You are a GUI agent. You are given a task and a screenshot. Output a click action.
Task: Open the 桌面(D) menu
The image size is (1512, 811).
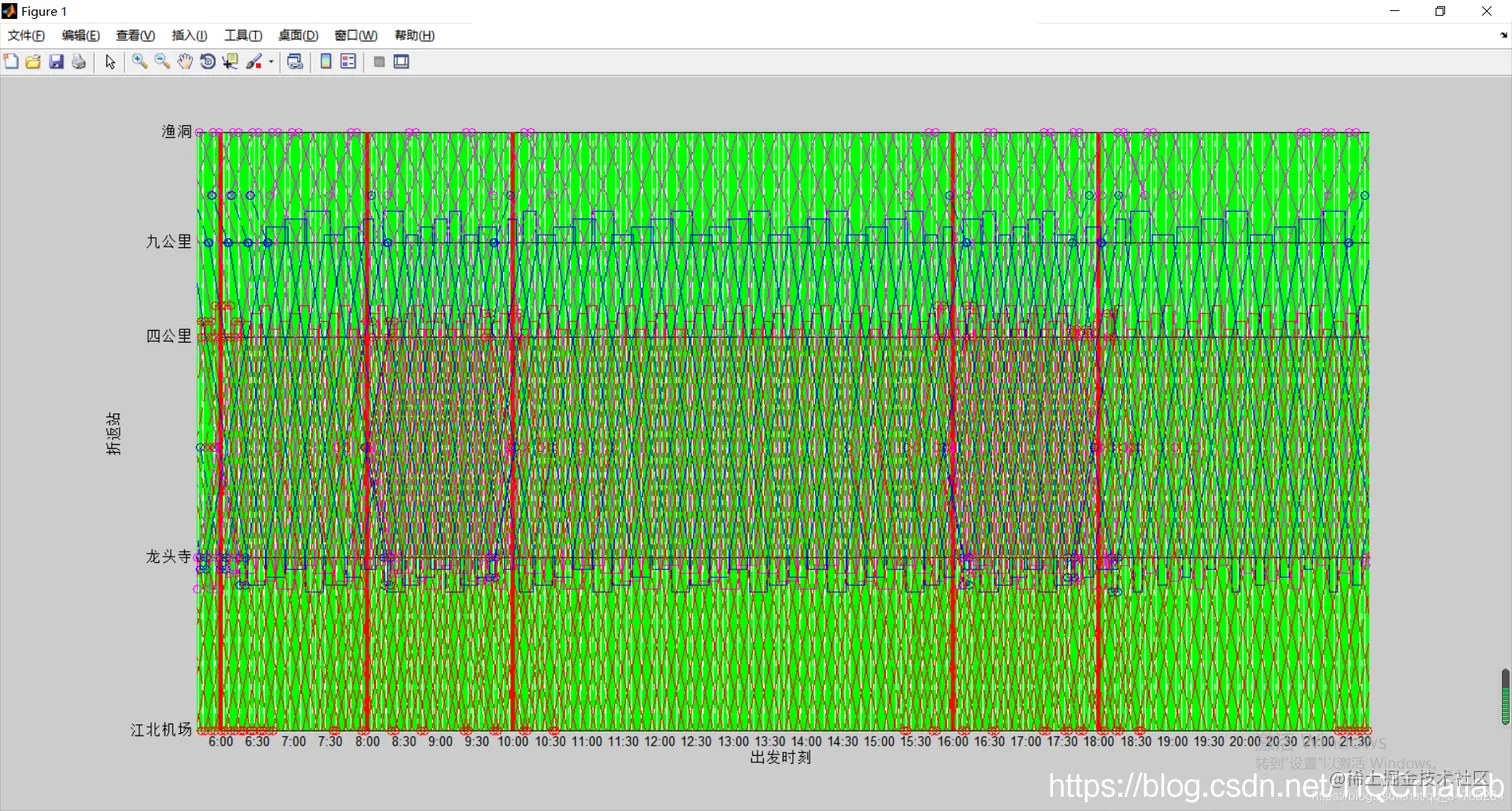pyautogui.click(x=298, y=36)
